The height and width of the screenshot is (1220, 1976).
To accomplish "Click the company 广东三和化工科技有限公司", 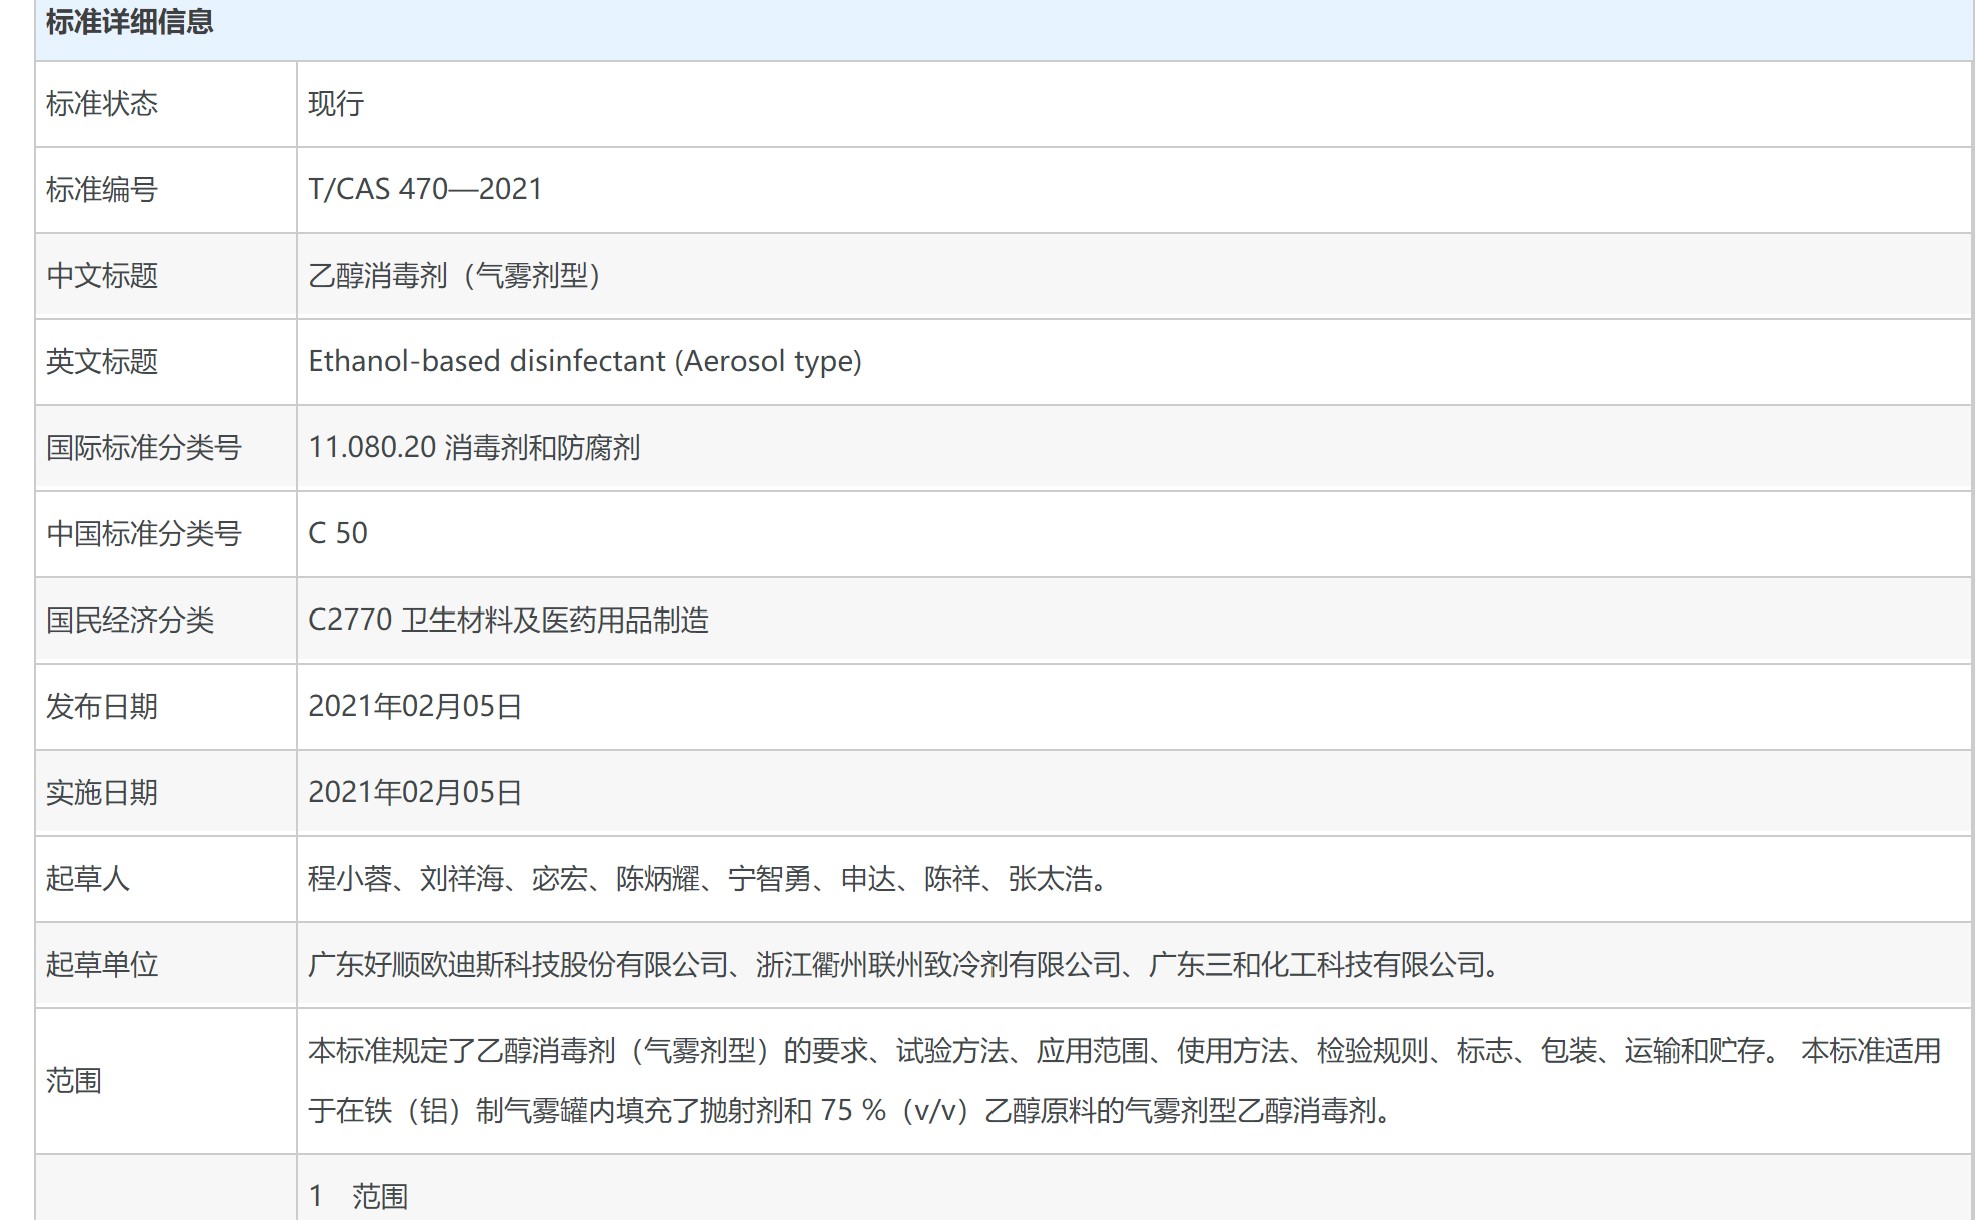I will [1316, 965].
